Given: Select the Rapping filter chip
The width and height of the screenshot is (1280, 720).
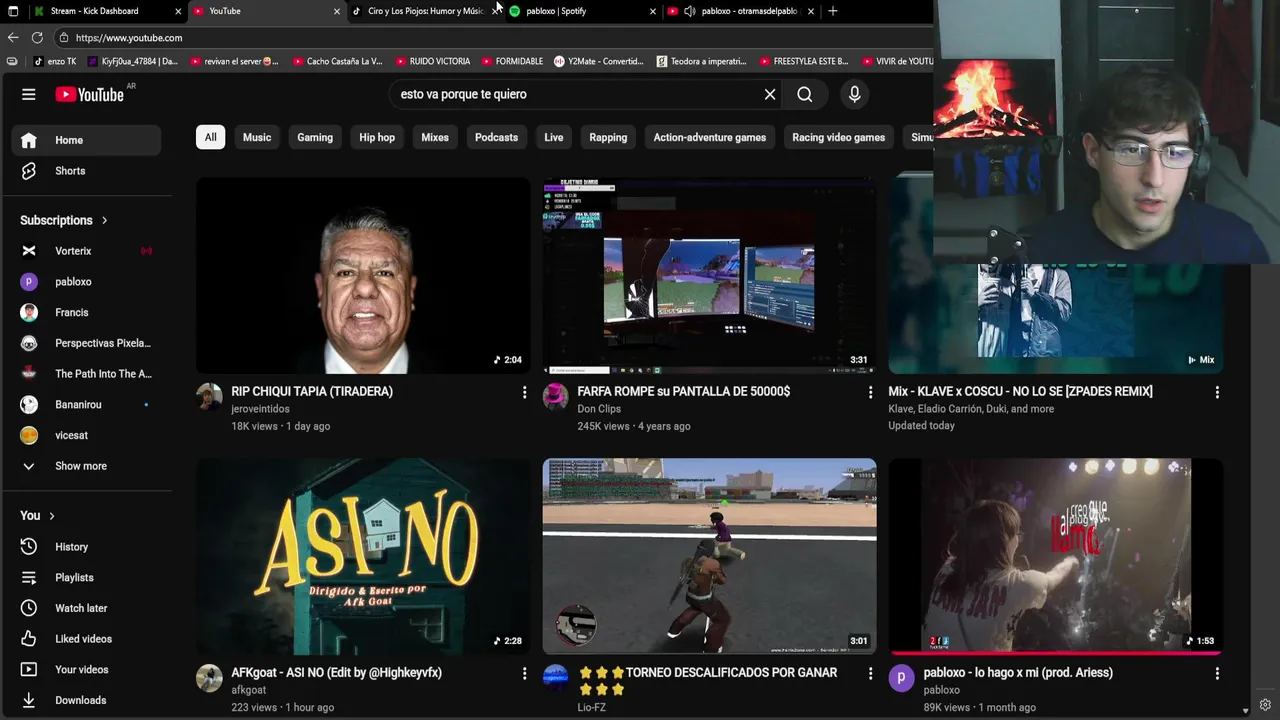Looking at the screenshot, I should coord(608,137).
